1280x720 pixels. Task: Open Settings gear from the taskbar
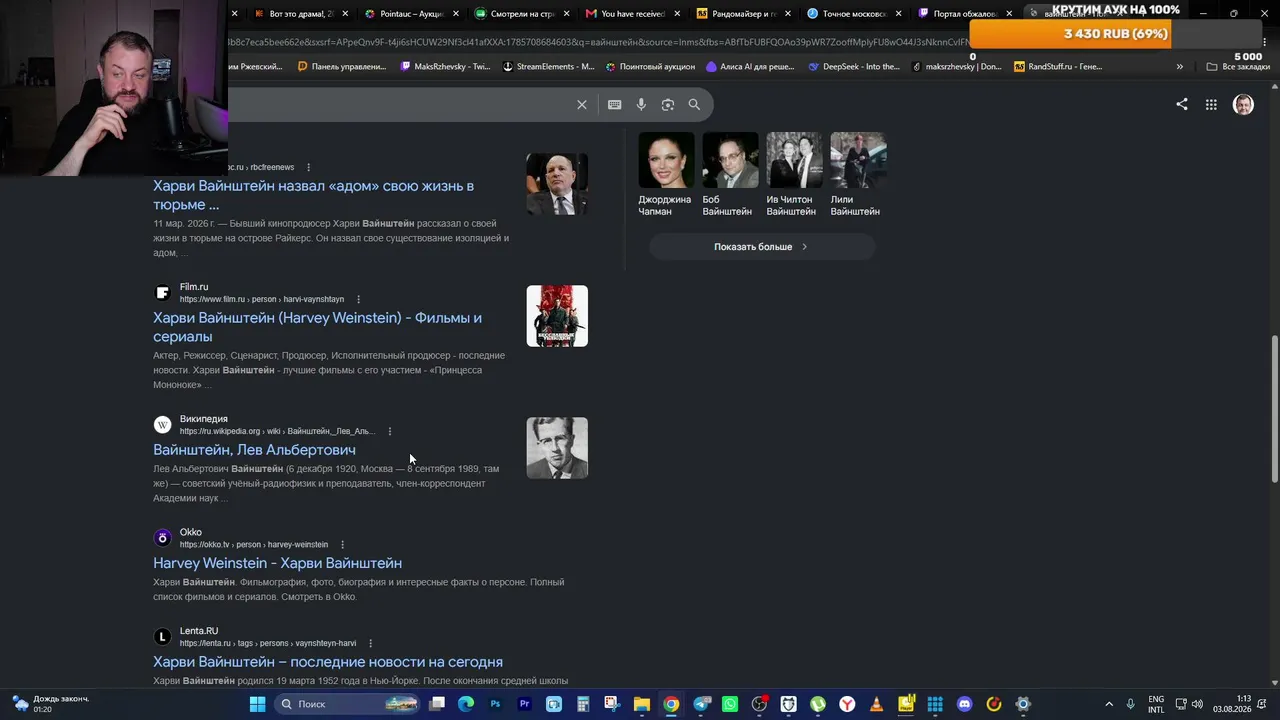coord(1023,704)
